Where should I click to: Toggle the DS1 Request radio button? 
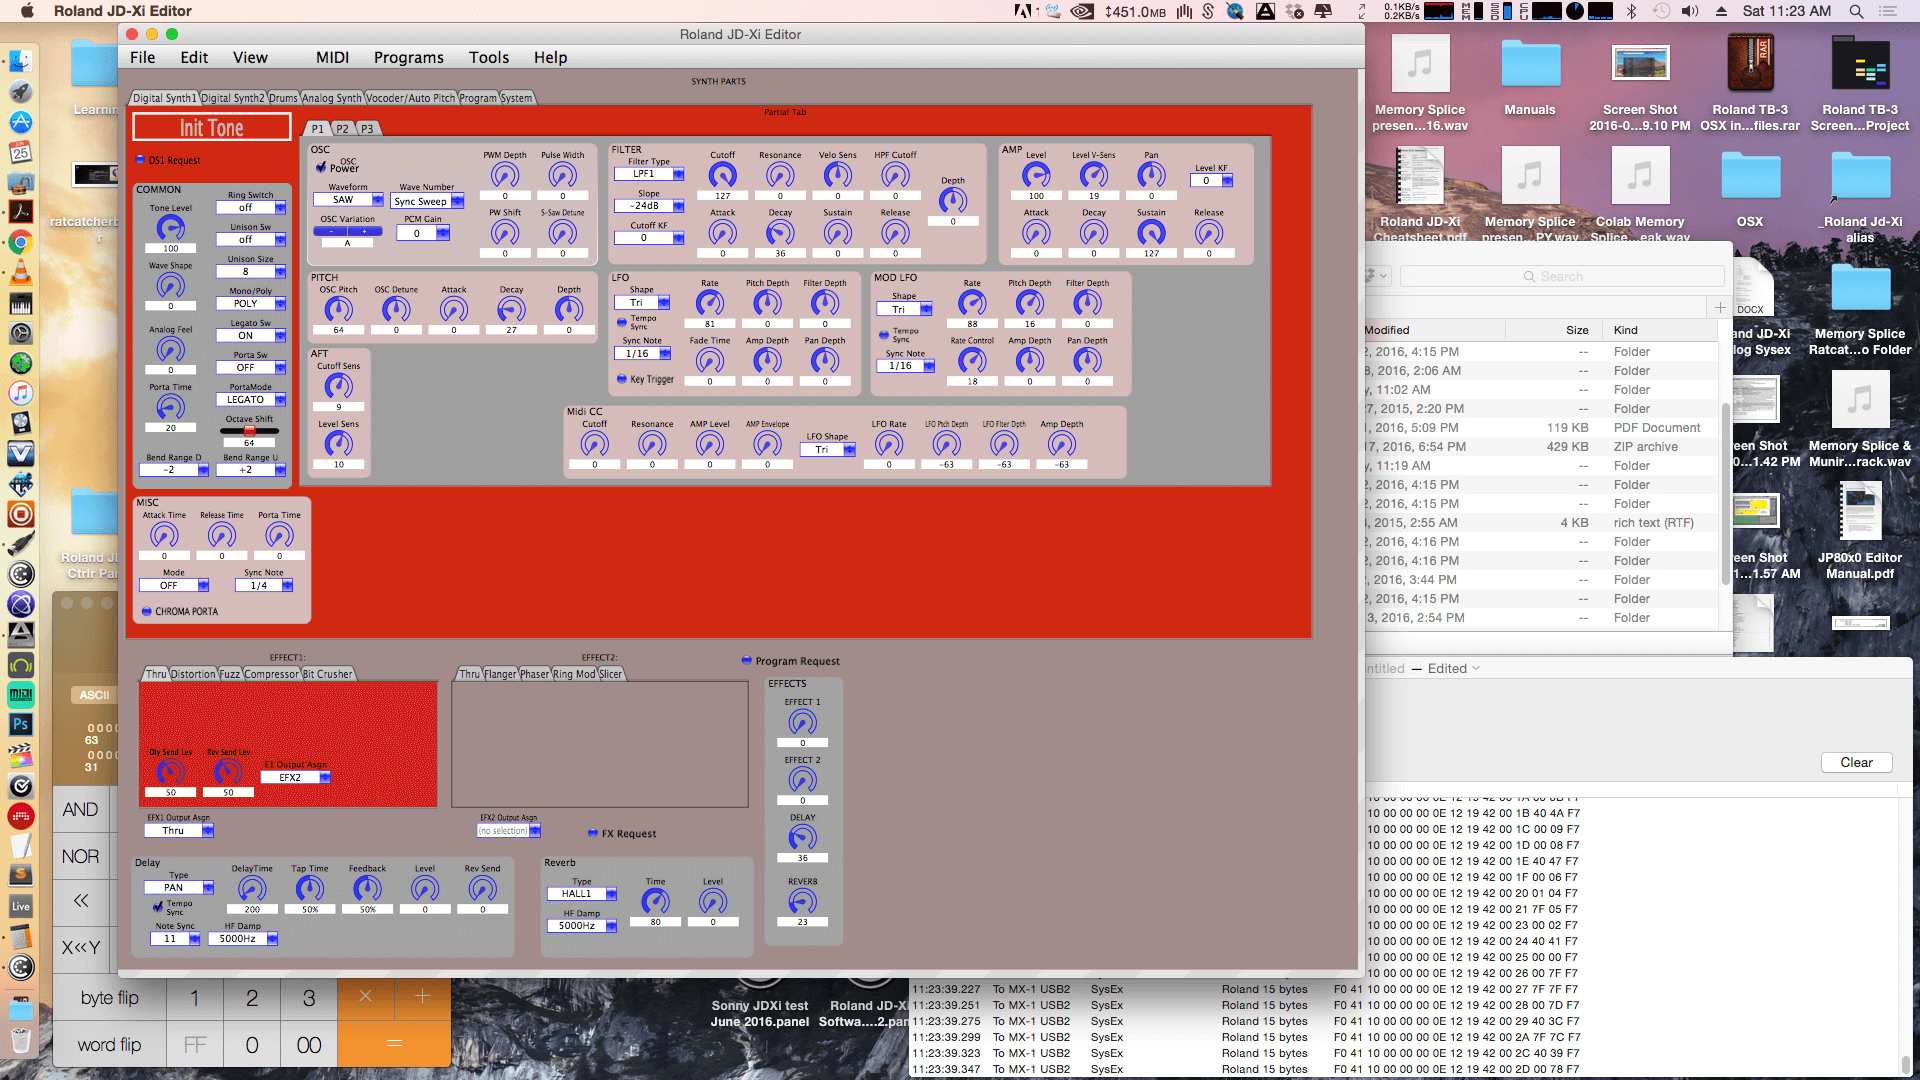pyautogui.click(x=140, y=160)
